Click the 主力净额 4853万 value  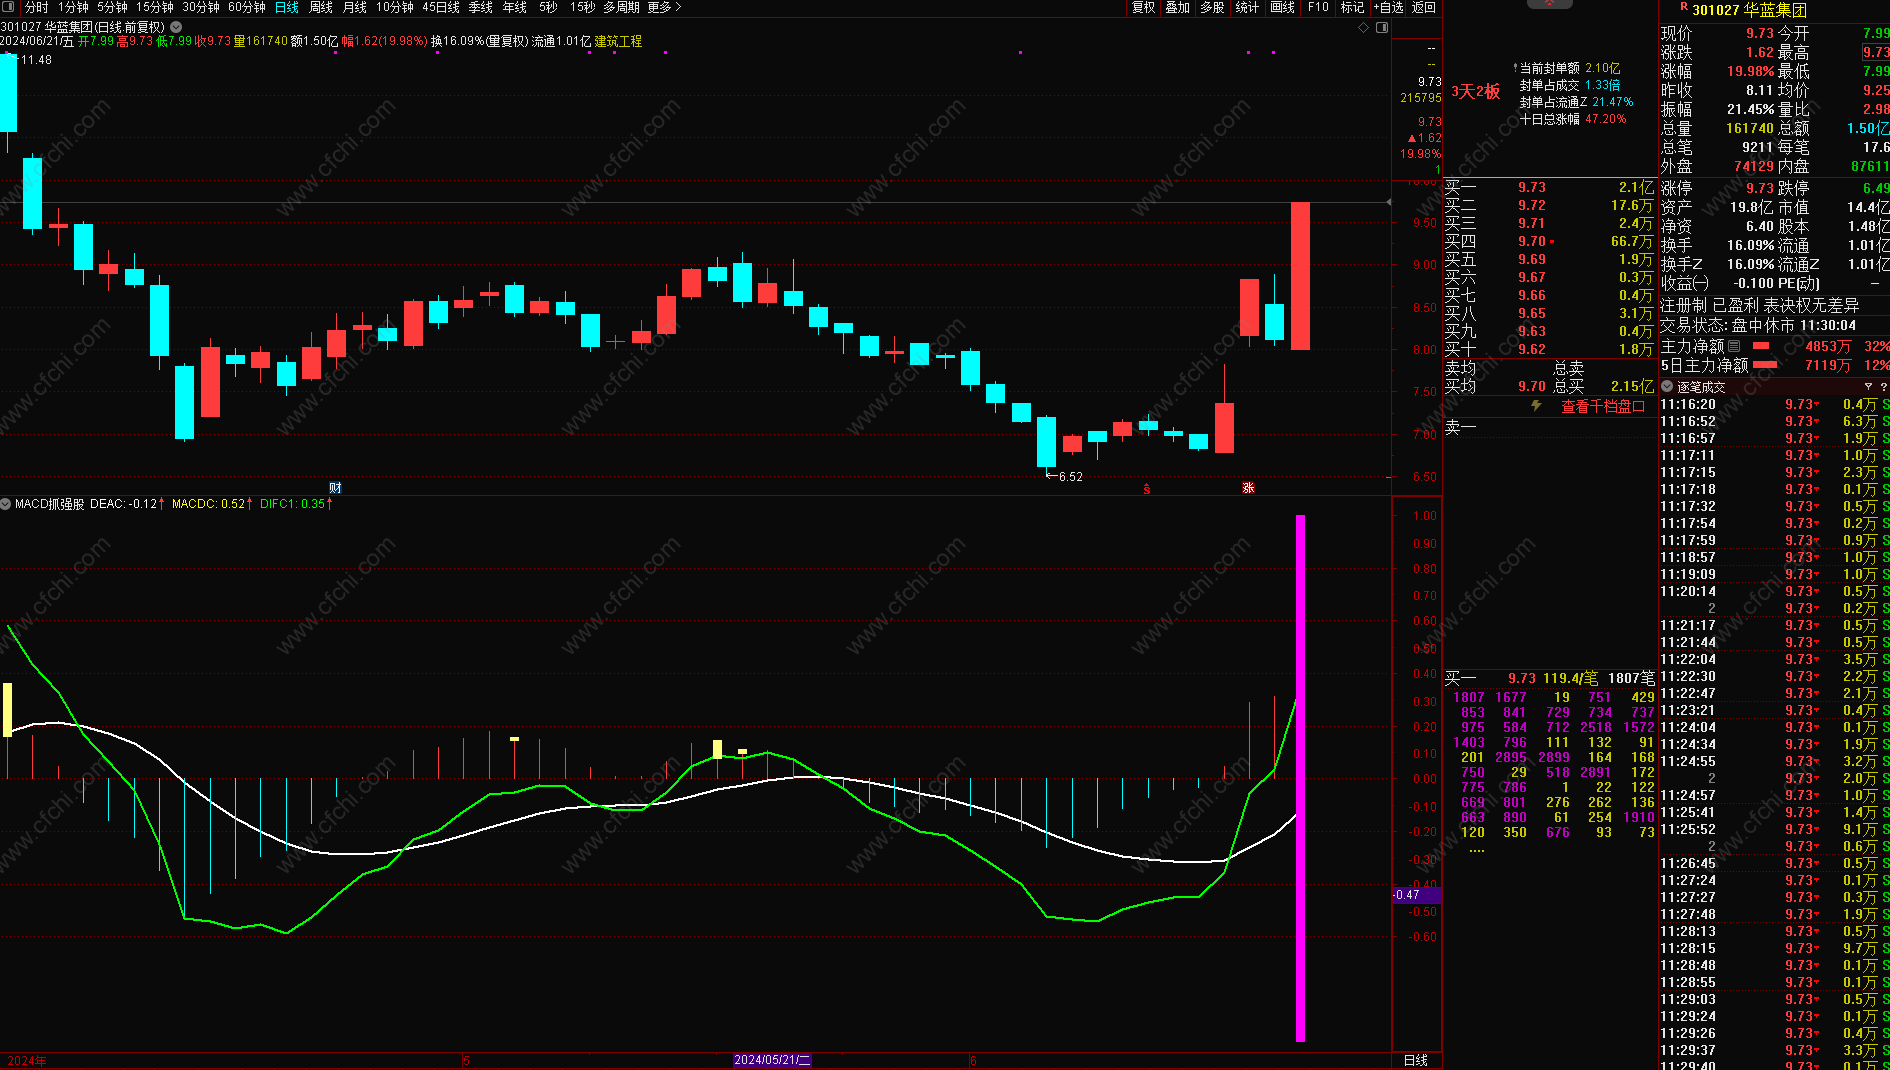pos(1828,346)
